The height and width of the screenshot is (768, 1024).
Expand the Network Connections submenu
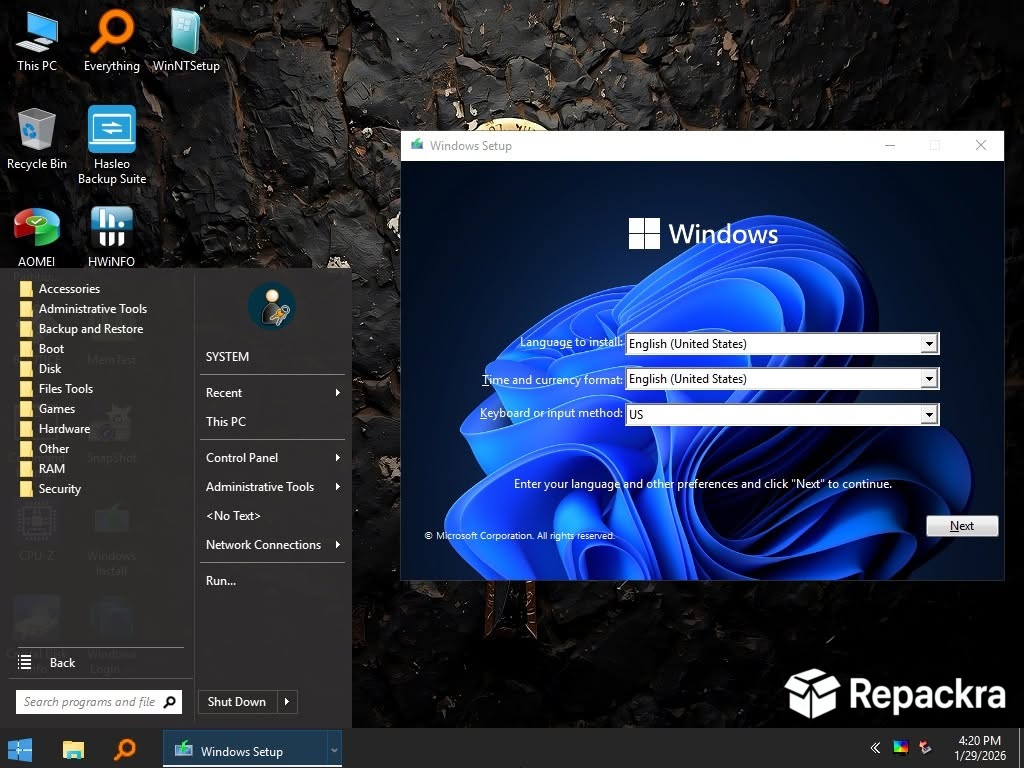point(272,545)
